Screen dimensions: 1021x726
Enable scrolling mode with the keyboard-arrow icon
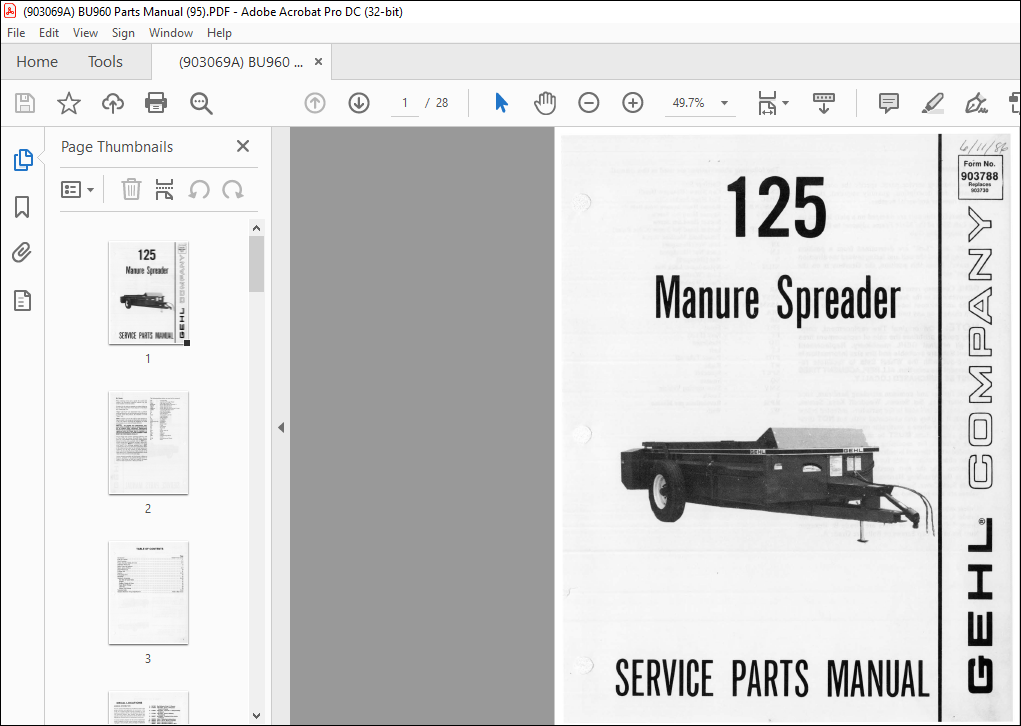coord(824,103)
